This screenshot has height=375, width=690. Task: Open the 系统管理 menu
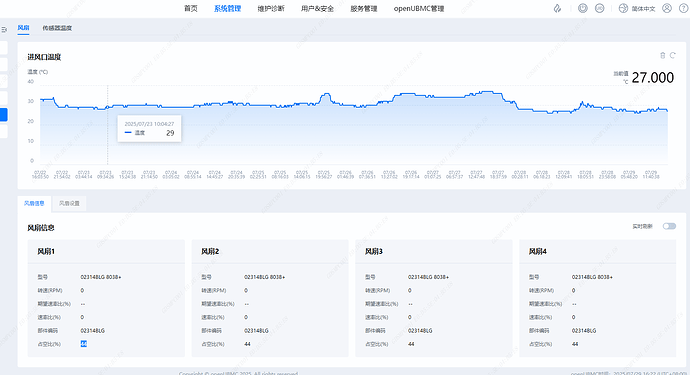[x=228, y=8]
